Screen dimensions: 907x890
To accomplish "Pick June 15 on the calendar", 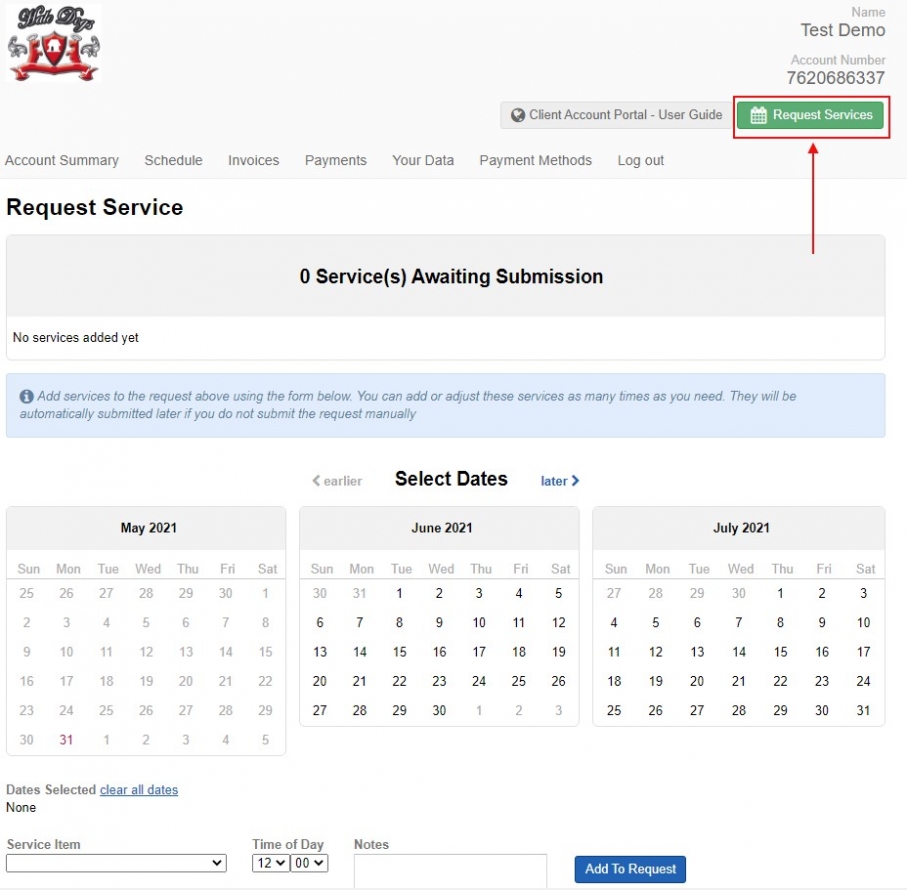I will tap(399, 652).
